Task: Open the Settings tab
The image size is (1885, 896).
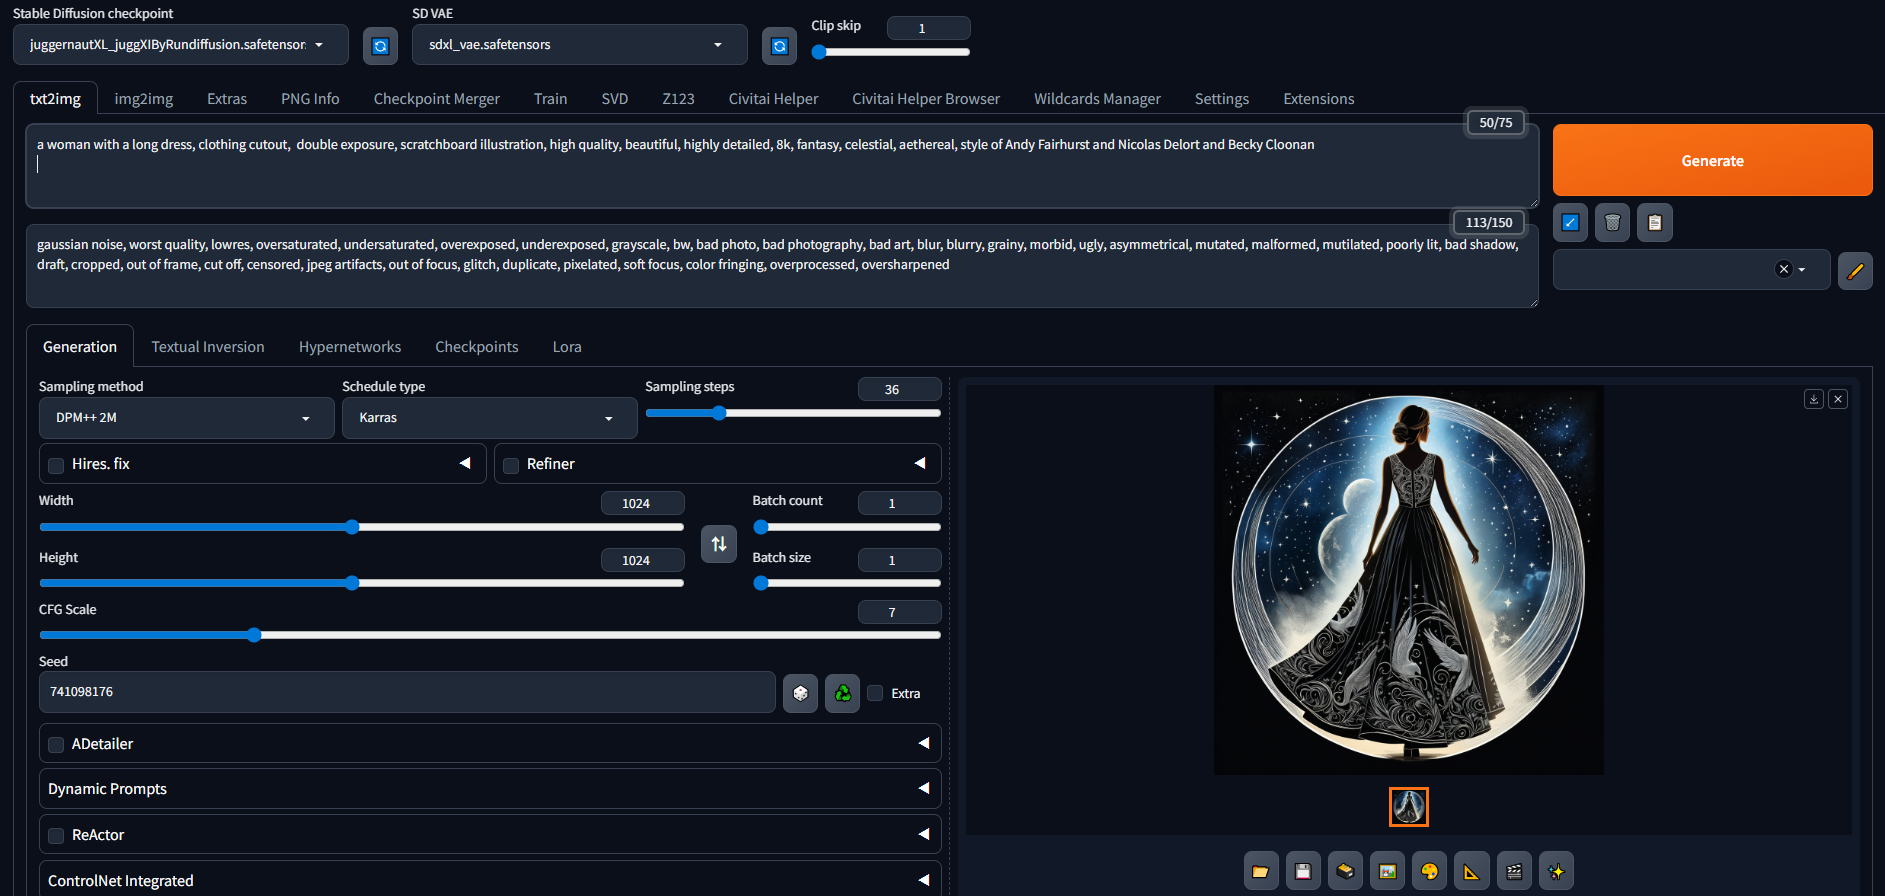Action: click(1222, 99)
